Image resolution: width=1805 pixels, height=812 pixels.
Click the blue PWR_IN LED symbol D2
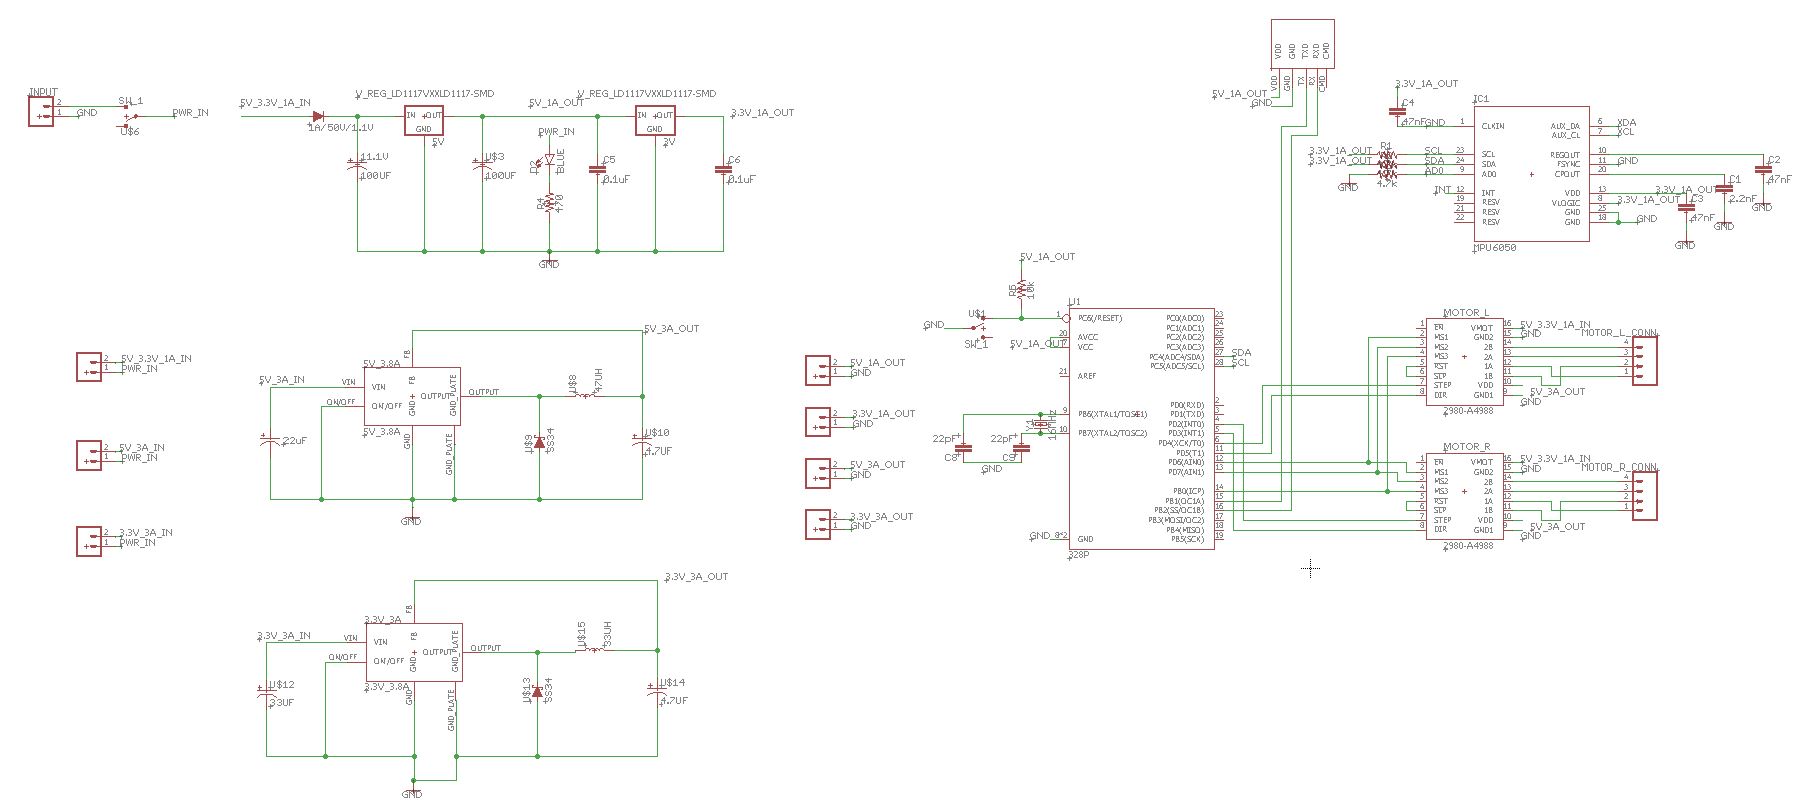click(x=549, y=160)
